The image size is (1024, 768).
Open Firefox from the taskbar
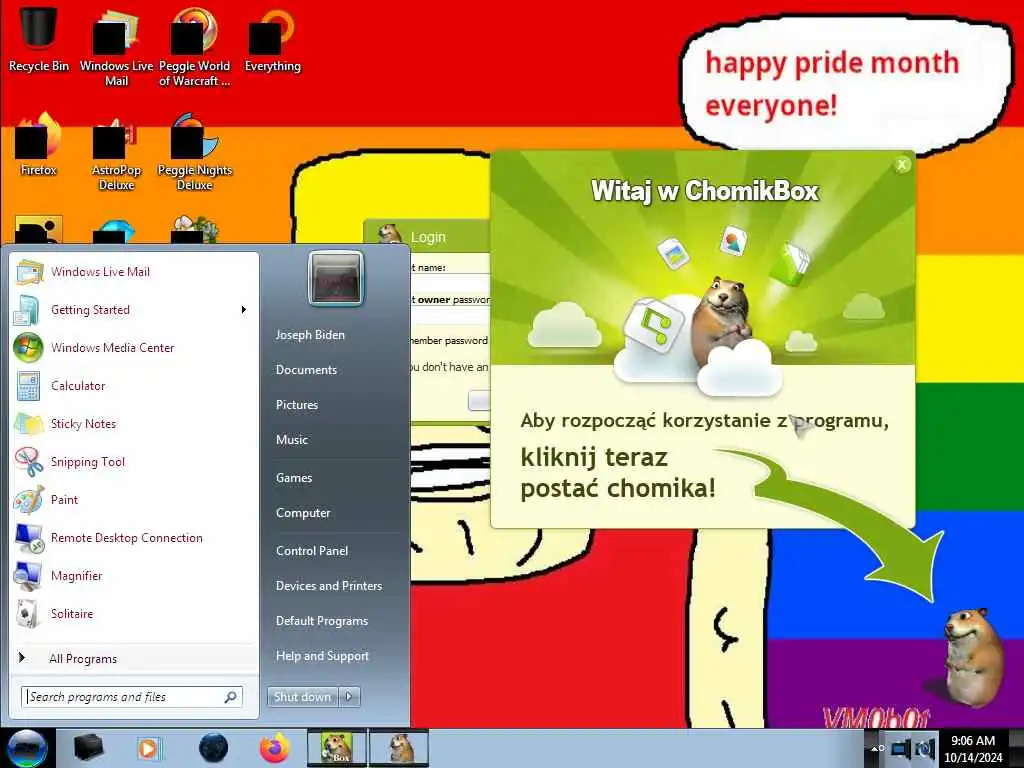pyautogui.click(x=275, y=748)
